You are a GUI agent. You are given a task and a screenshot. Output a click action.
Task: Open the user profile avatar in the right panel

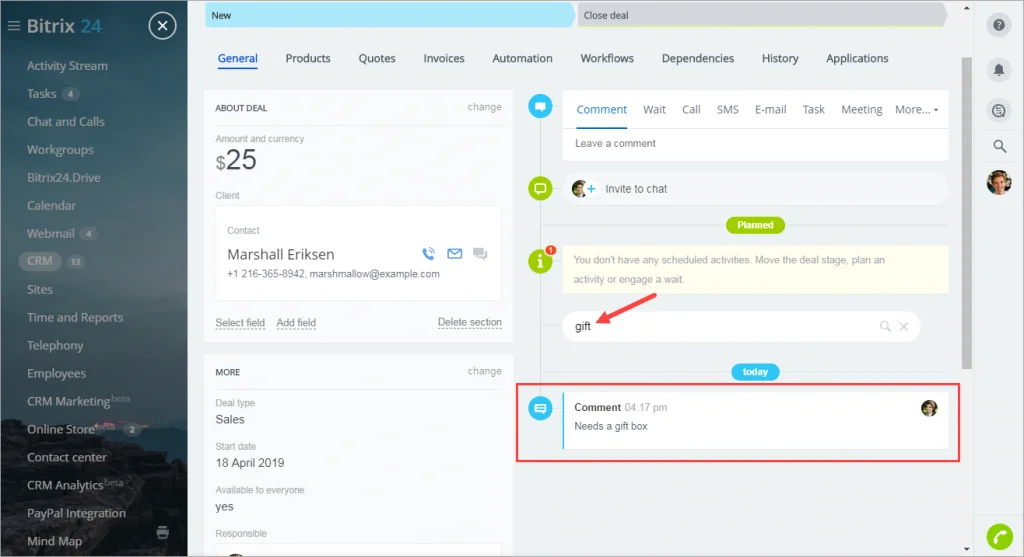[999, 182]
